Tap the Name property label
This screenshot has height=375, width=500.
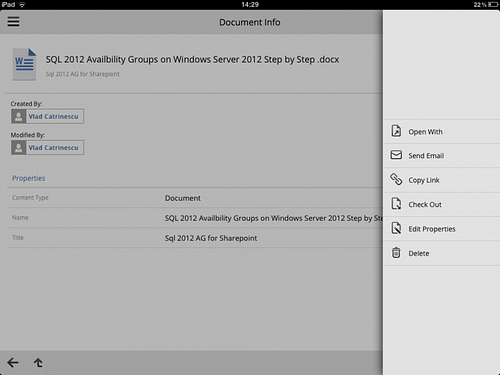coord(20,218)
